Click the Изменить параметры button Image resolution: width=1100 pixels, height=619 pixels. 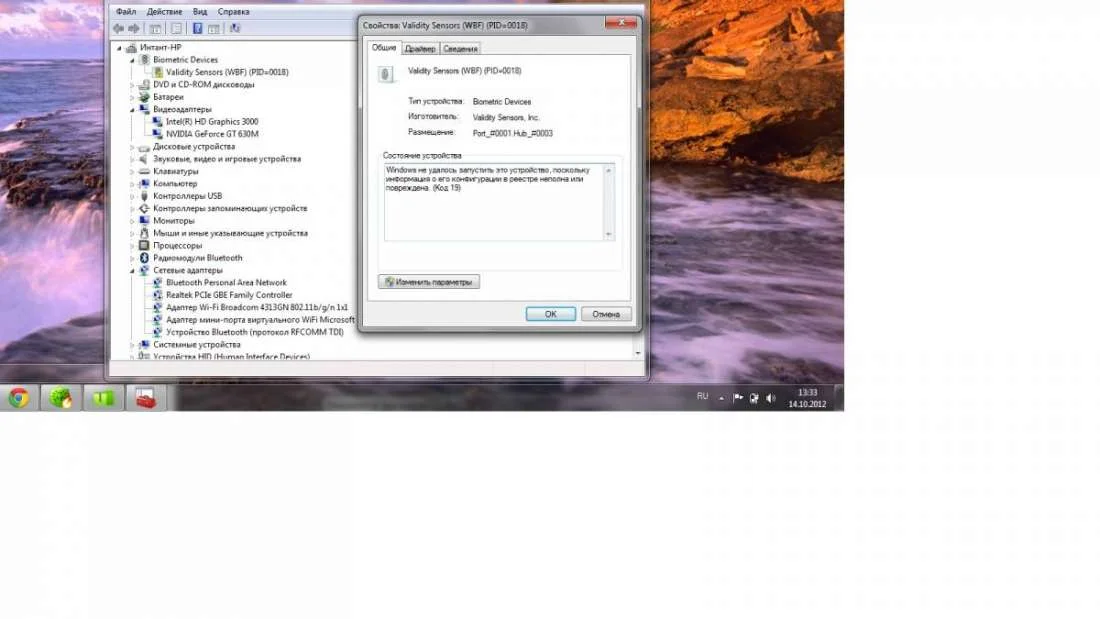coord(429,282)
